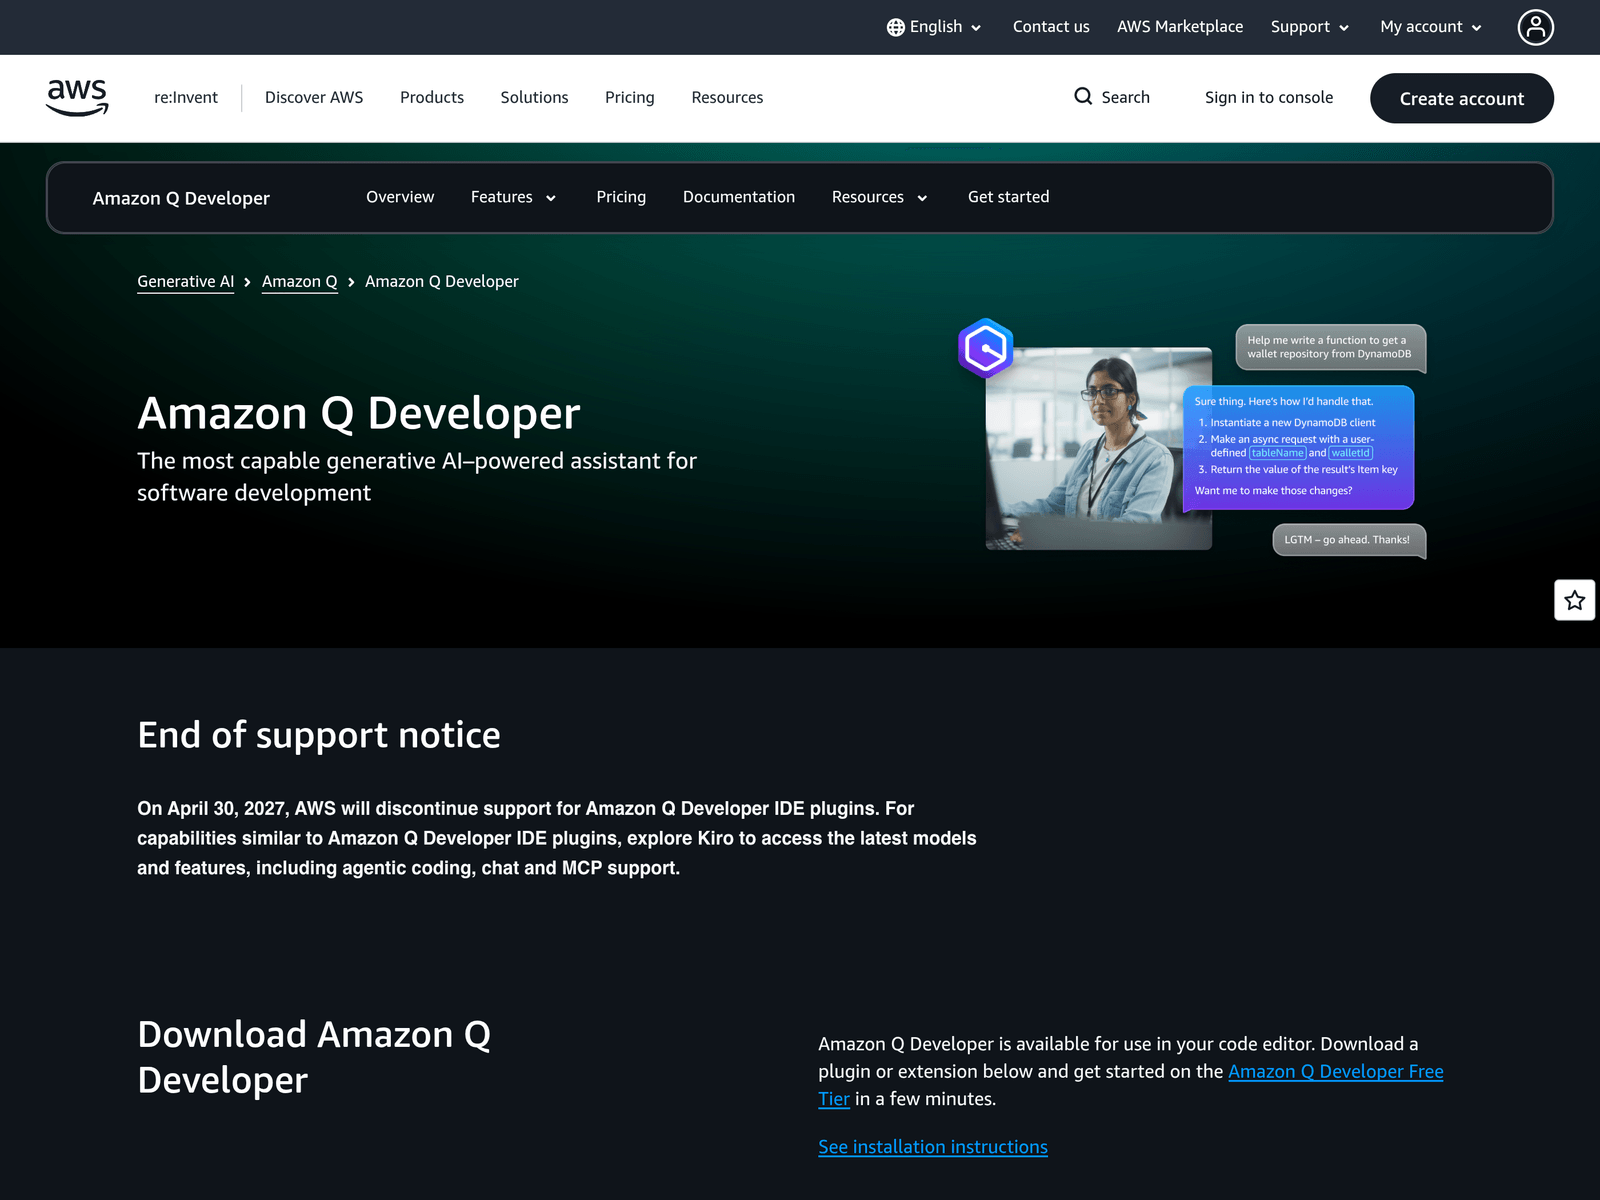Expand the English language dropdown
1600x1200 pixels.
[934, 27]
